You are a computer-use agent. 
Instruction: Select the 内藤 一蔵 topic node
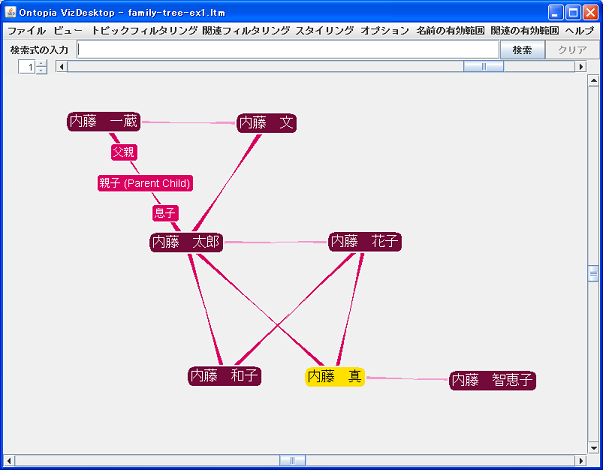(104, 122)
